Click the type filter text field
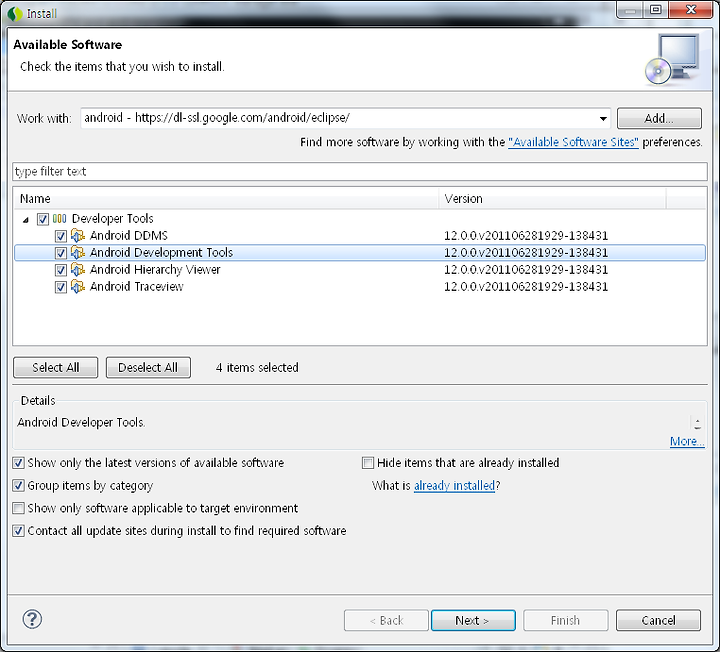 click(x=360, y=171)
